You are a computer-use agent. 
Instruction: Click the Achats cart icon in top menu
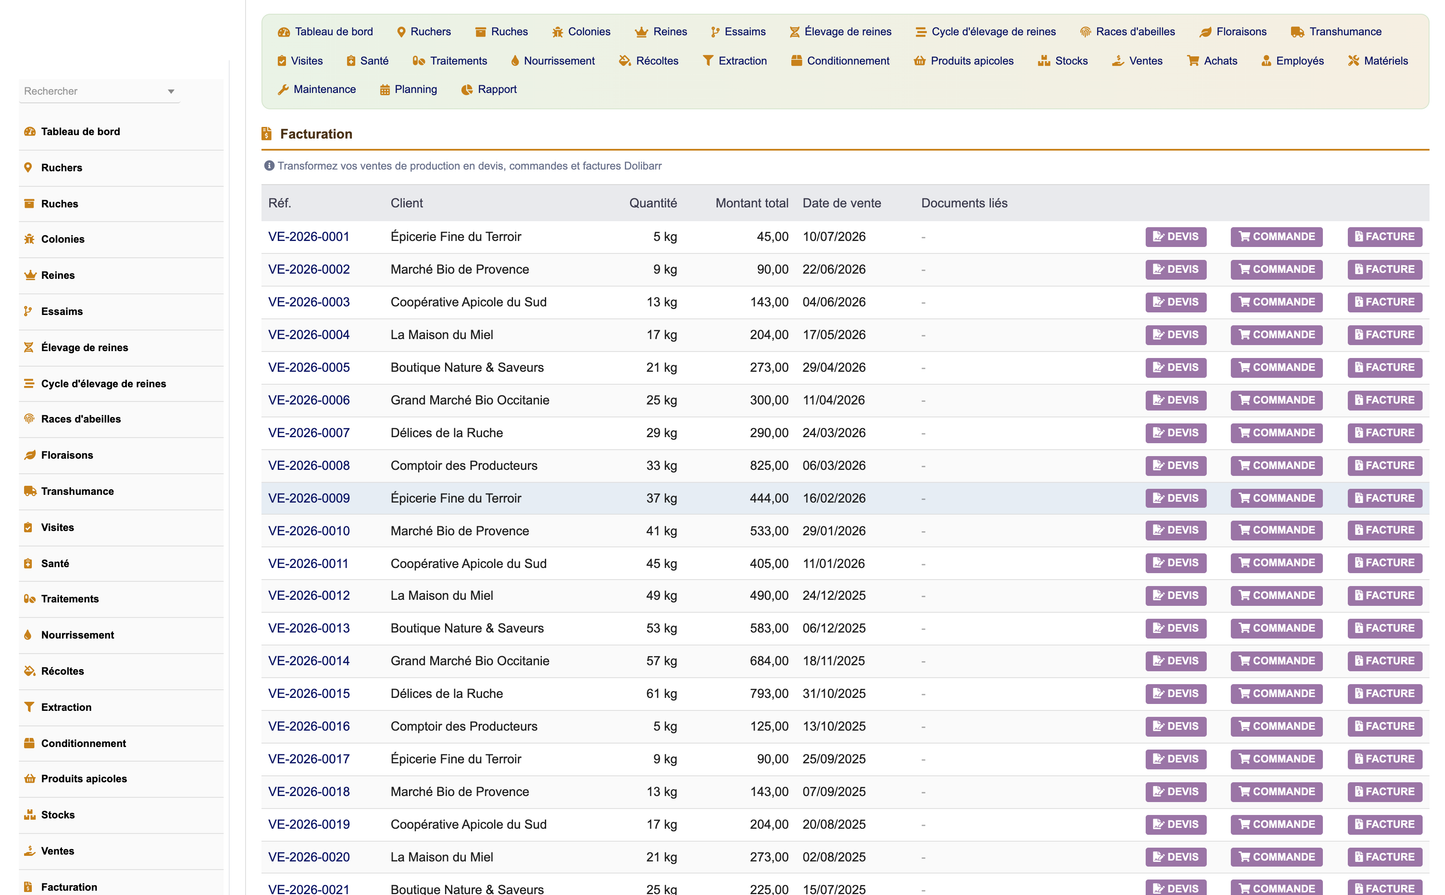point(1193,61)
